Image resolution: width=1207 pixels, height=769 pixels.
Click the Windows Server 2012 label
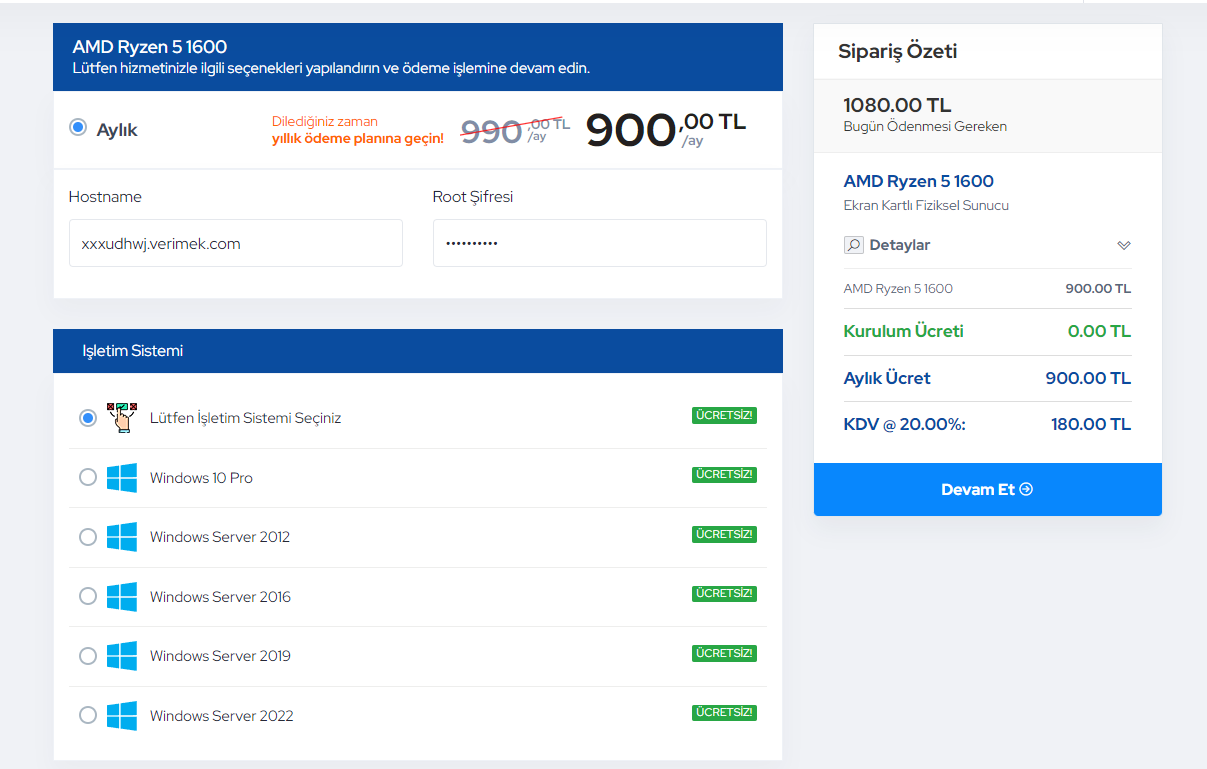coord(220,537)
